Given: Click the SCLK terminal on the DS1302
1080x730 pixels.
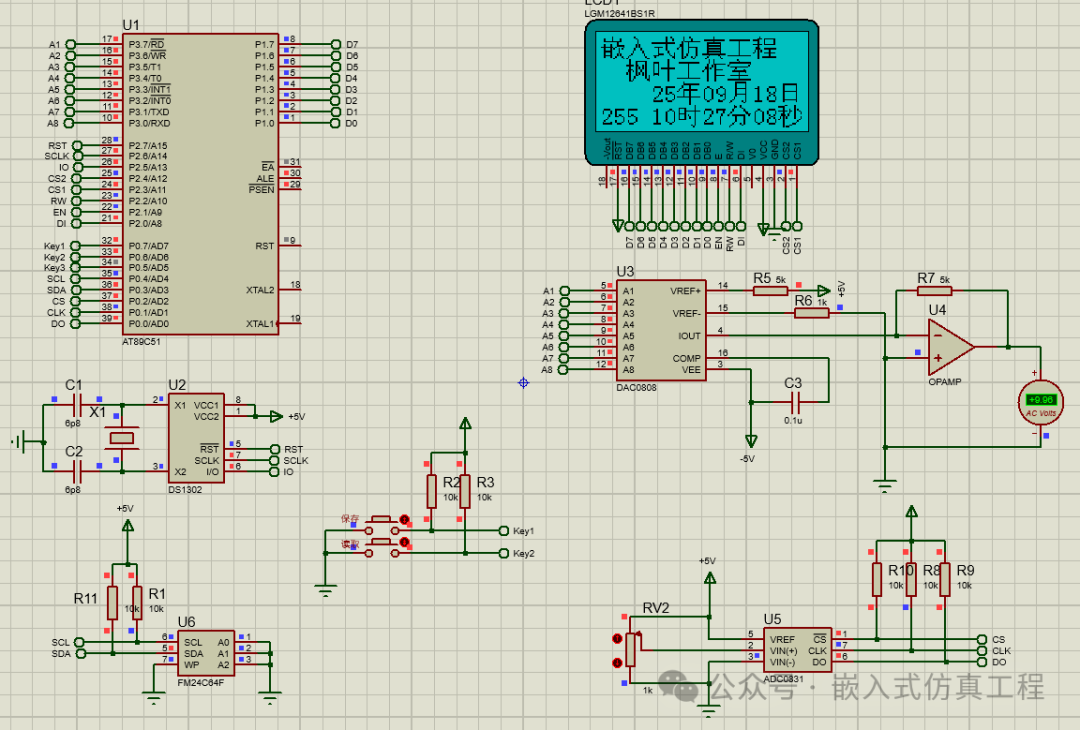Looking at the screenshot, I should [275, 461].
